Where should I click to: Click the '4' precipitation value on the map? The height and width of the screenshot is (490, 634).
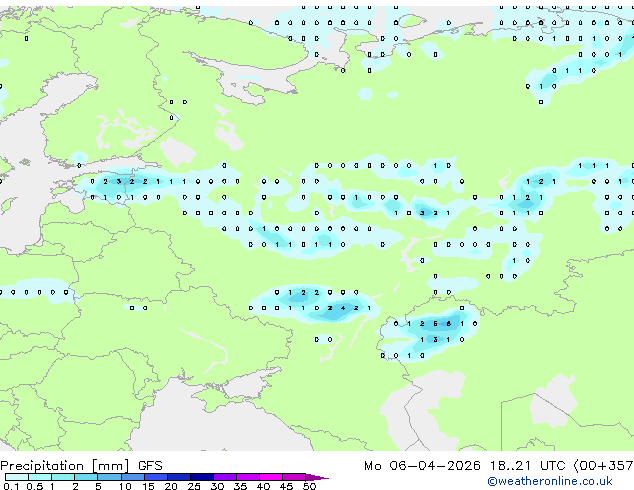[343, 308]
